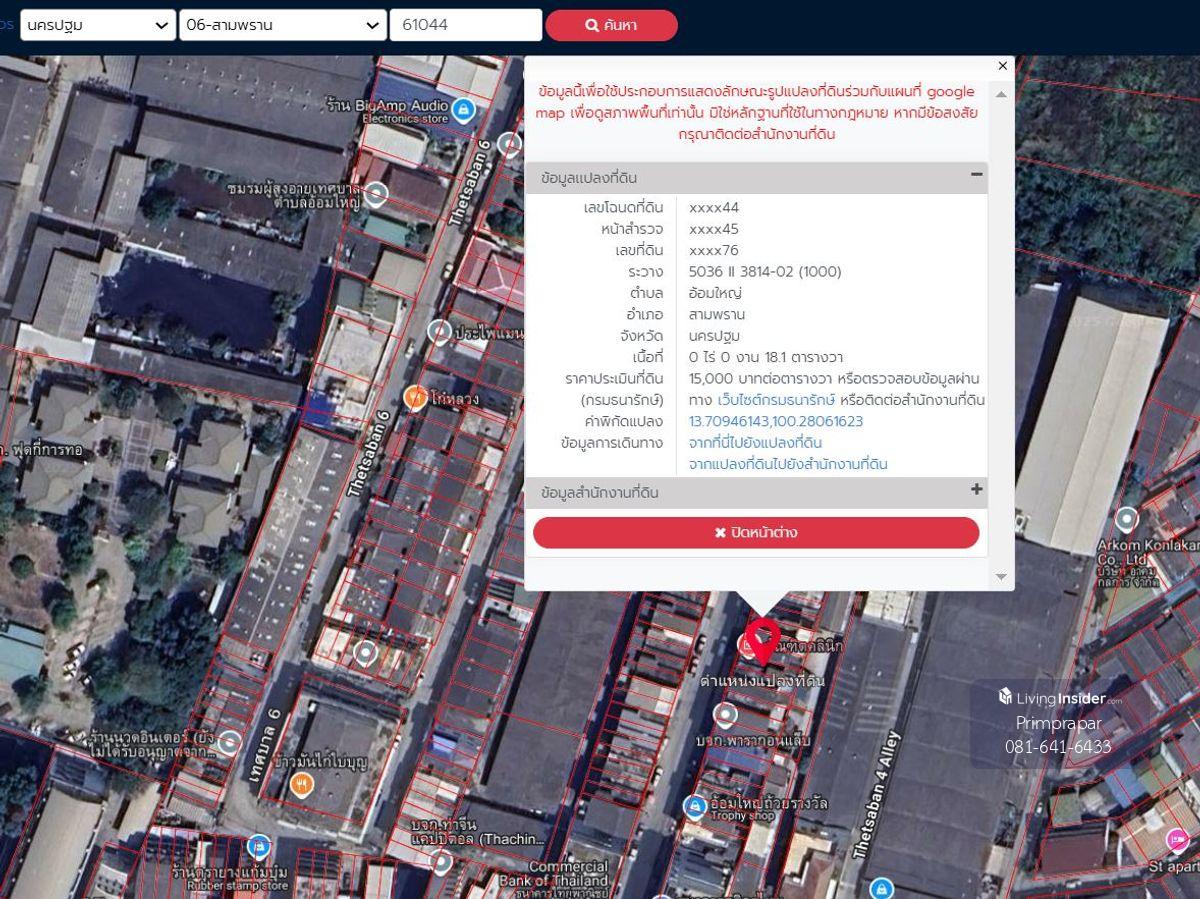Click the pink St apartment lodging icon
The width and height of the screenshot is (1200, 899).
1178,840
